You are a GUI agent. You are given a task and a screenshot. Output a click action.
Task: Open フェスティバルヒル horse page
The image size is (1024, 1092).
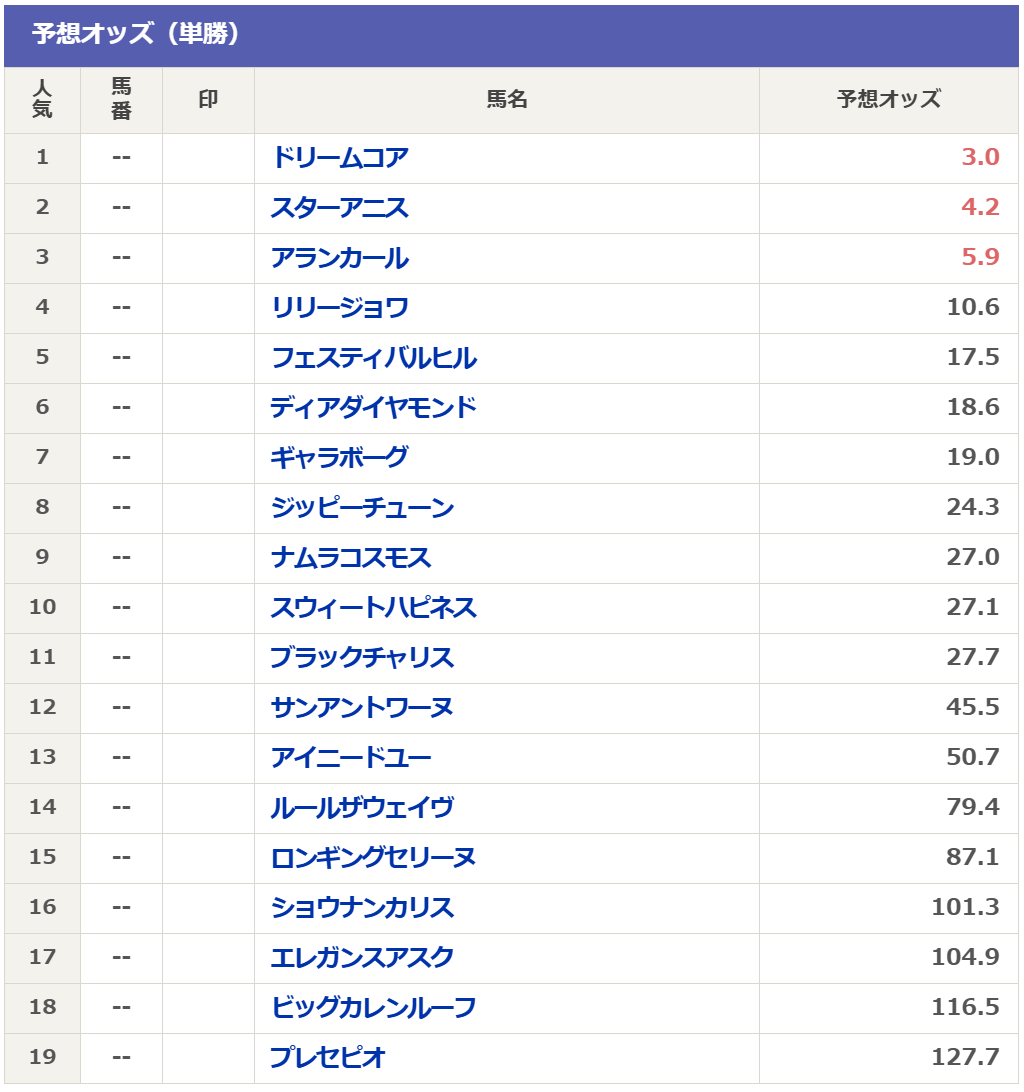click(x=373, y=358)
